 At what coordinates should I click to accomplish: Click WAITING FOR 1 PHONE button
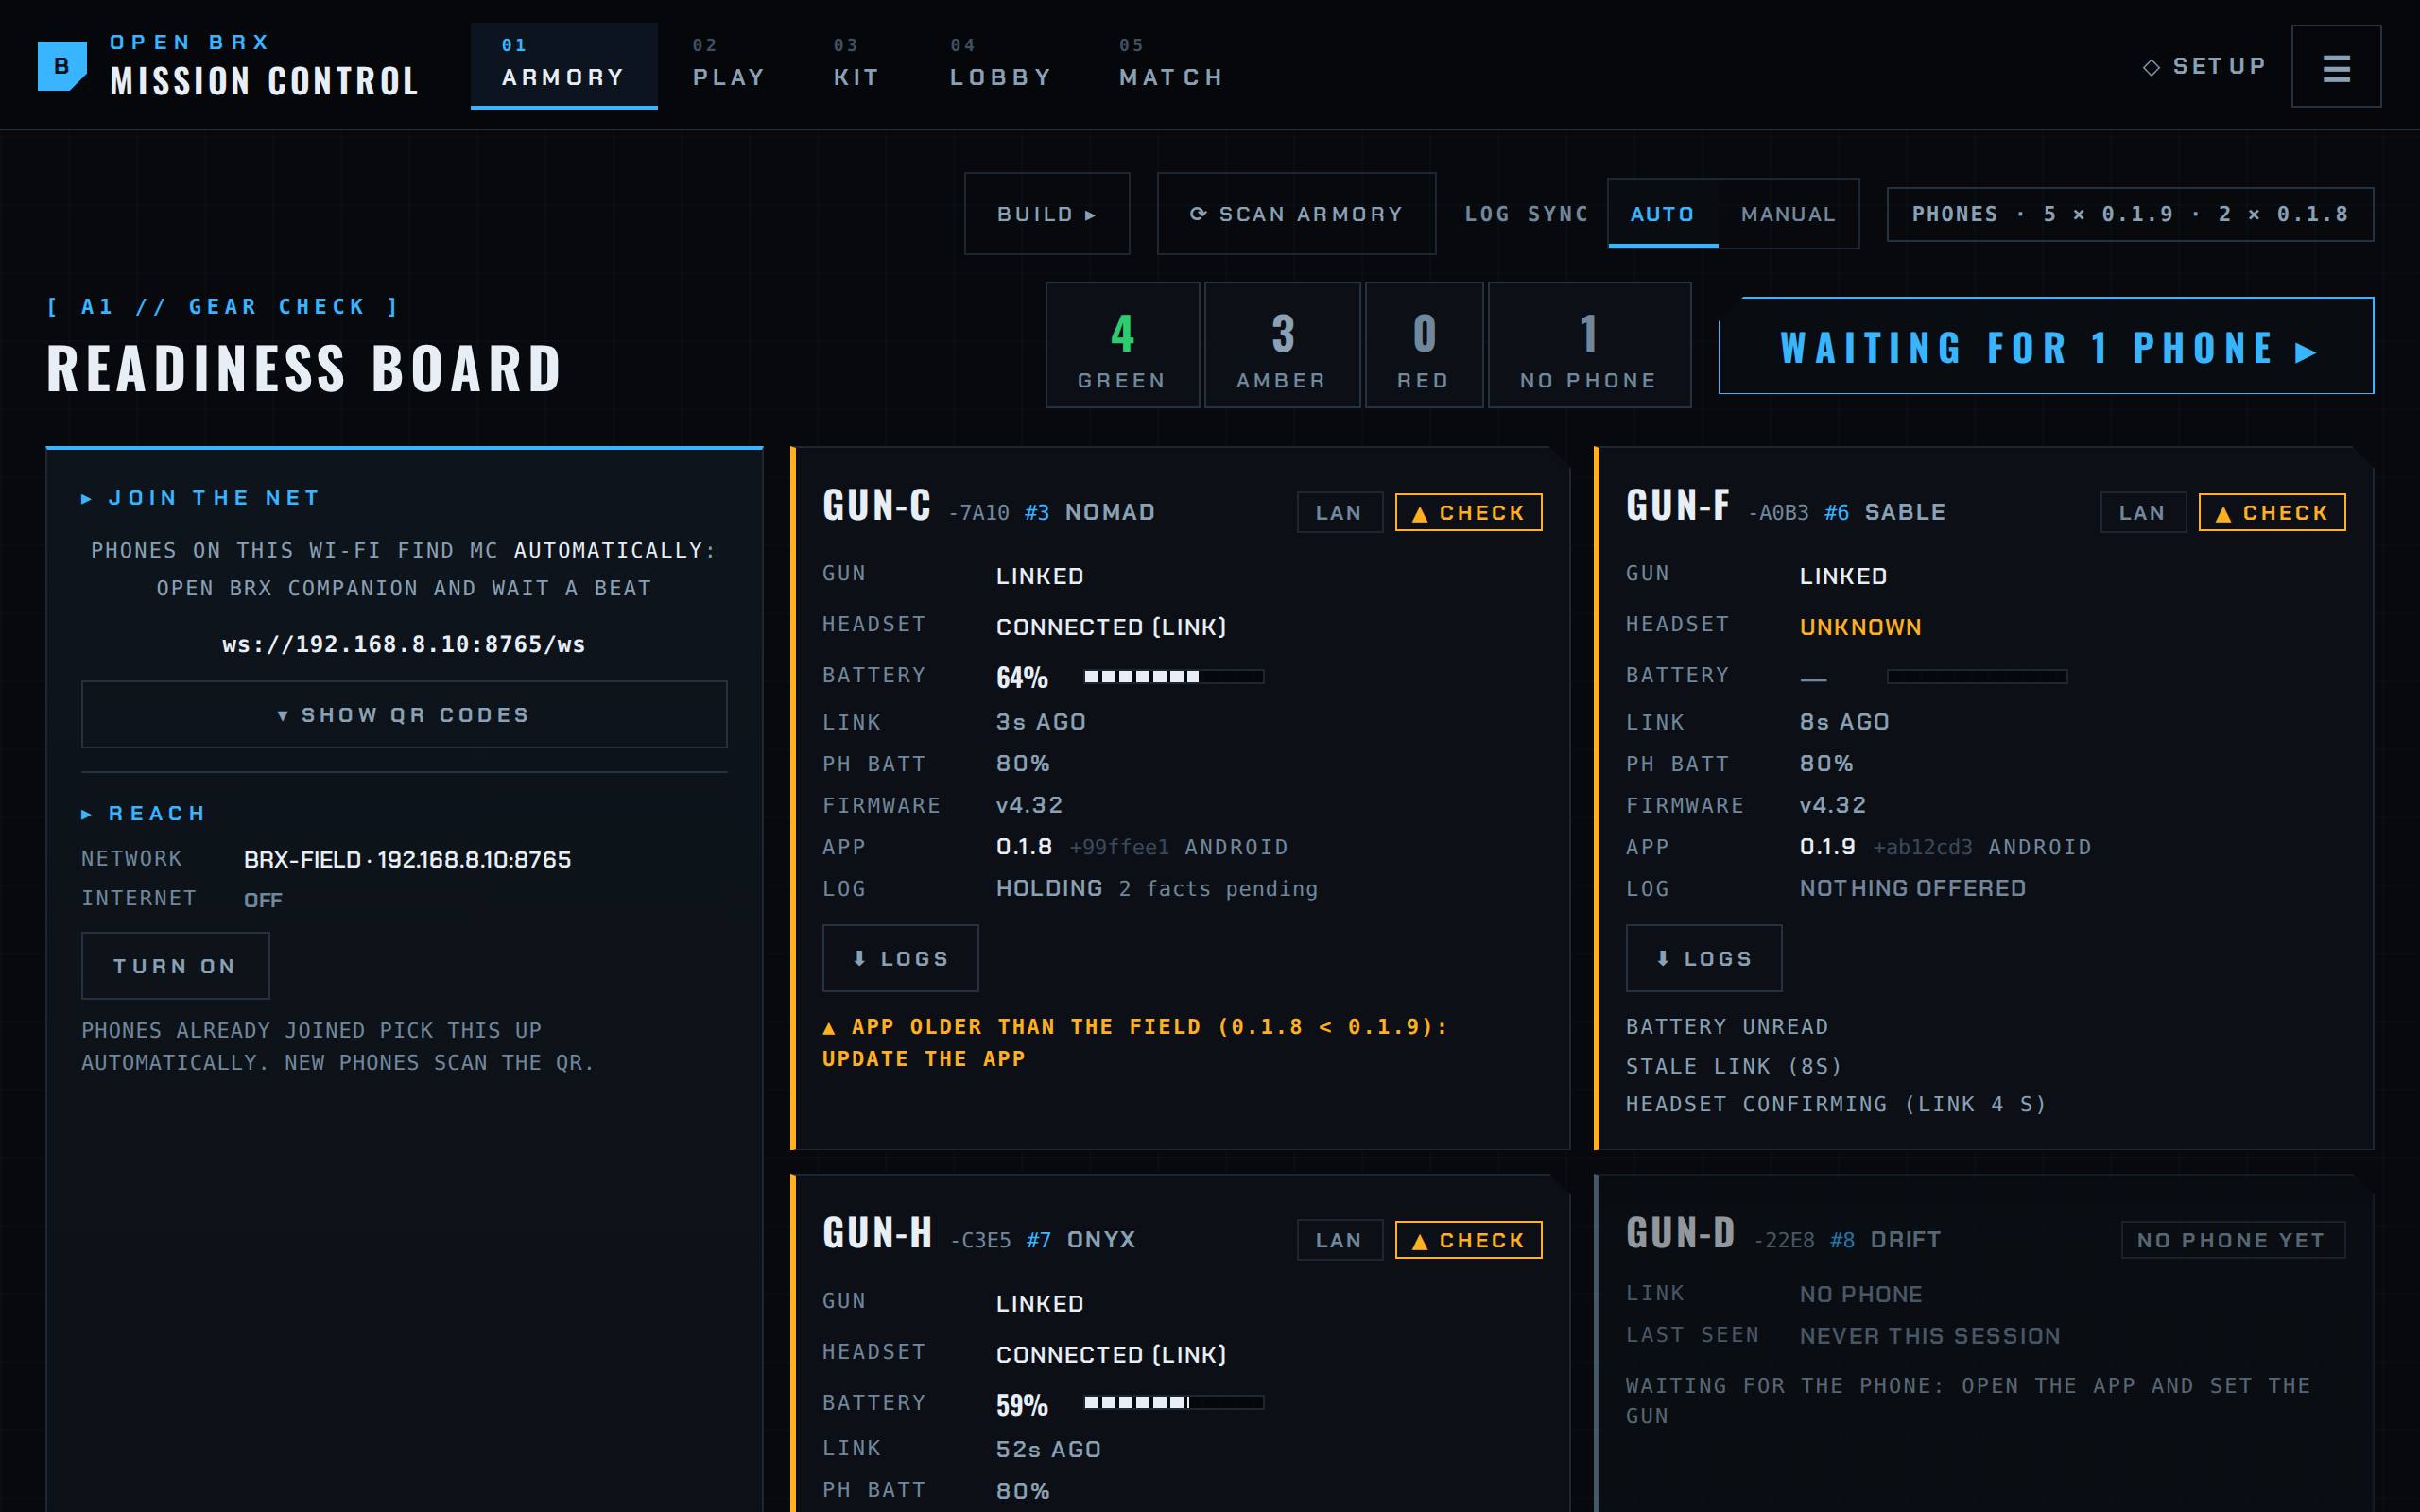tap(2046, 346)
